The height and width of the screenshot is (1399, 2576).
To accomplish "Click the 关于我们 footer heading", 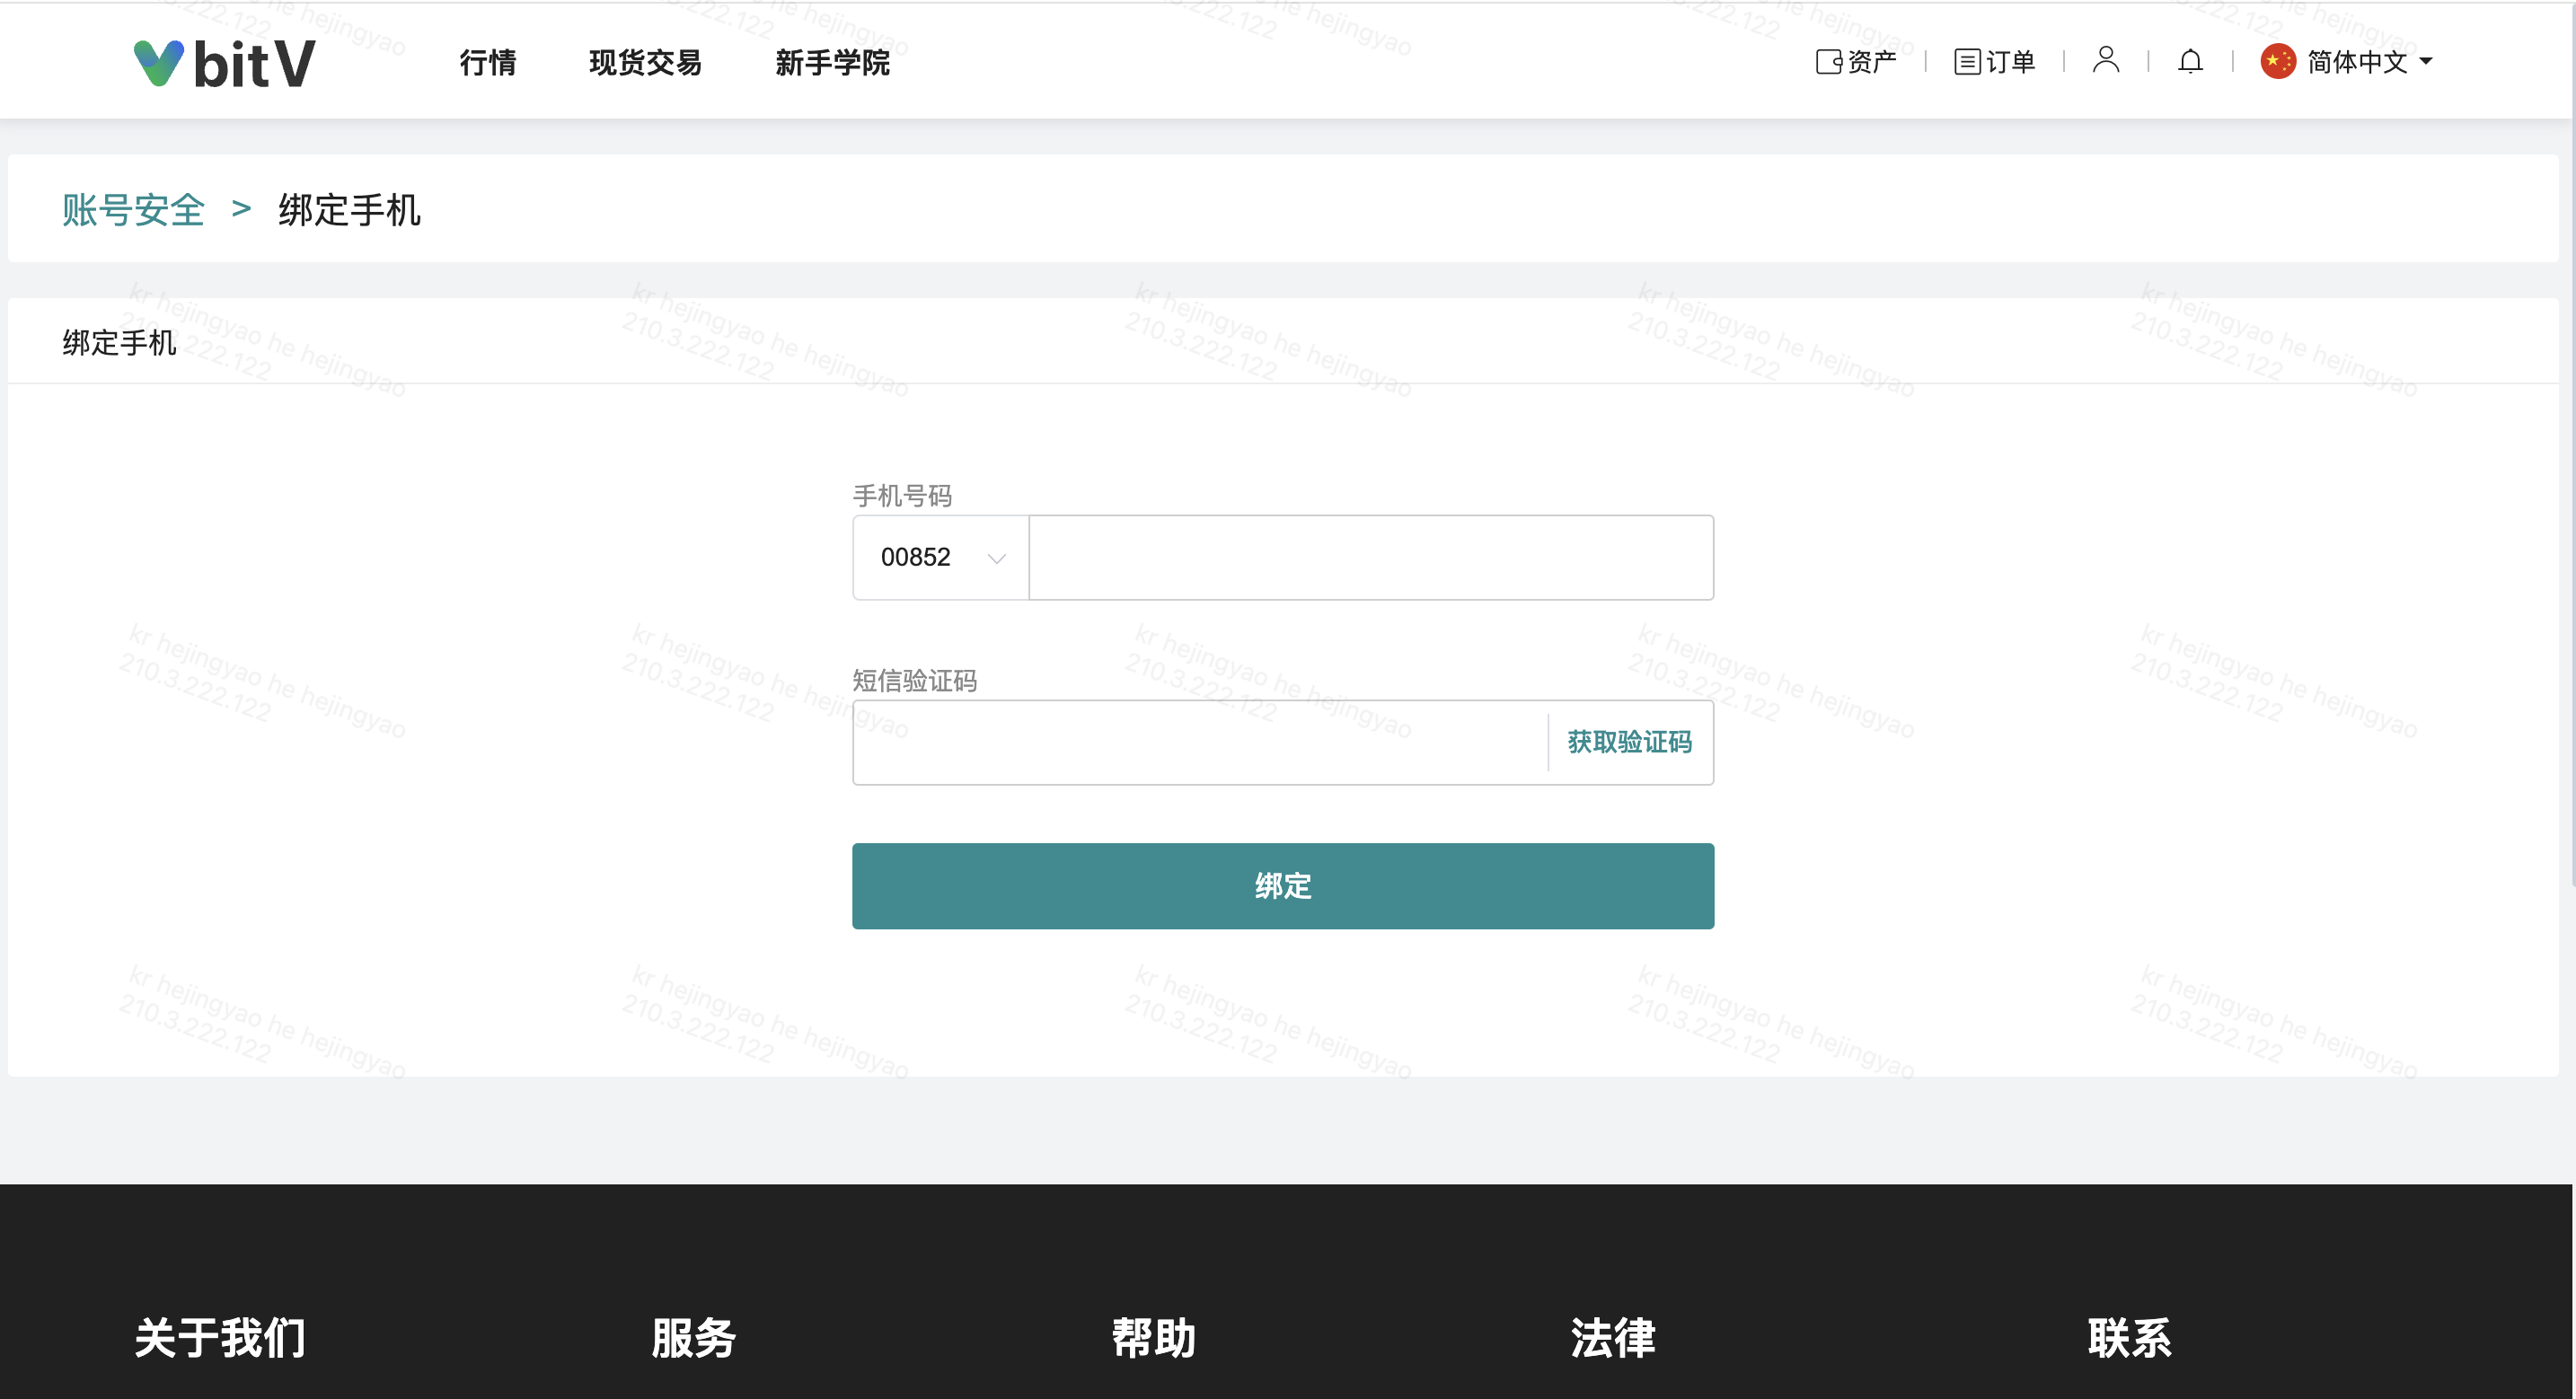I will (220, 1337).
